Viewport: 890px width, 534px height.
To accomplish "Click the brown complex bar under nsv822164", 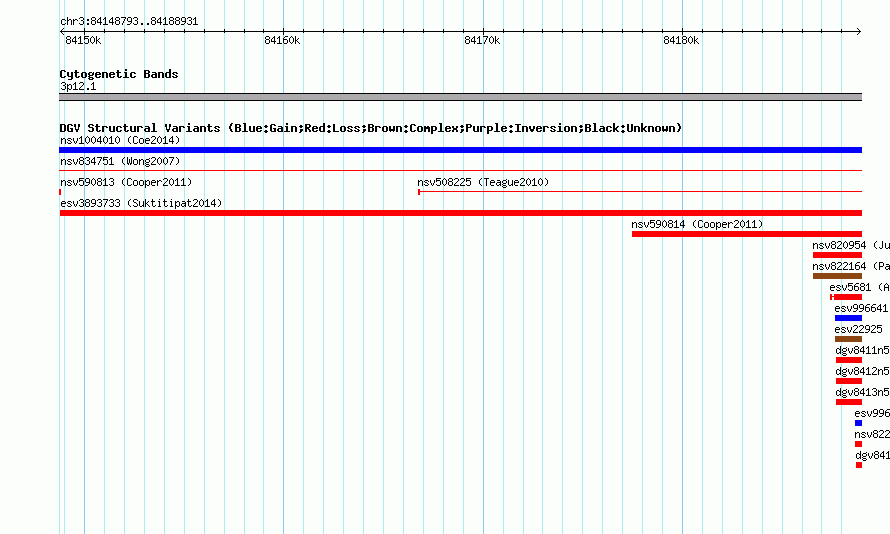I will point(837,276).
